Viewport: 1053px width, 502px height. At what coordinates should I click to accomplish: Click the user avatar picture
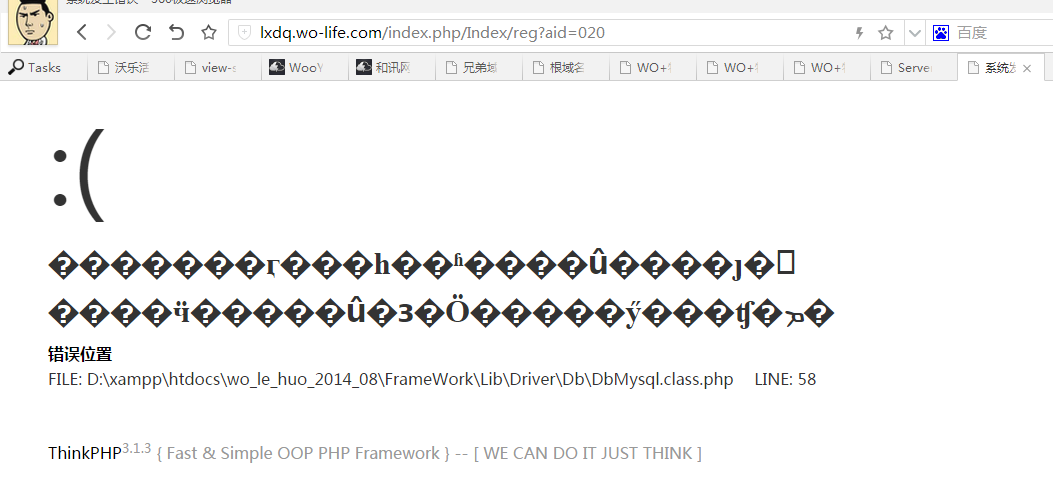(33, 22)
